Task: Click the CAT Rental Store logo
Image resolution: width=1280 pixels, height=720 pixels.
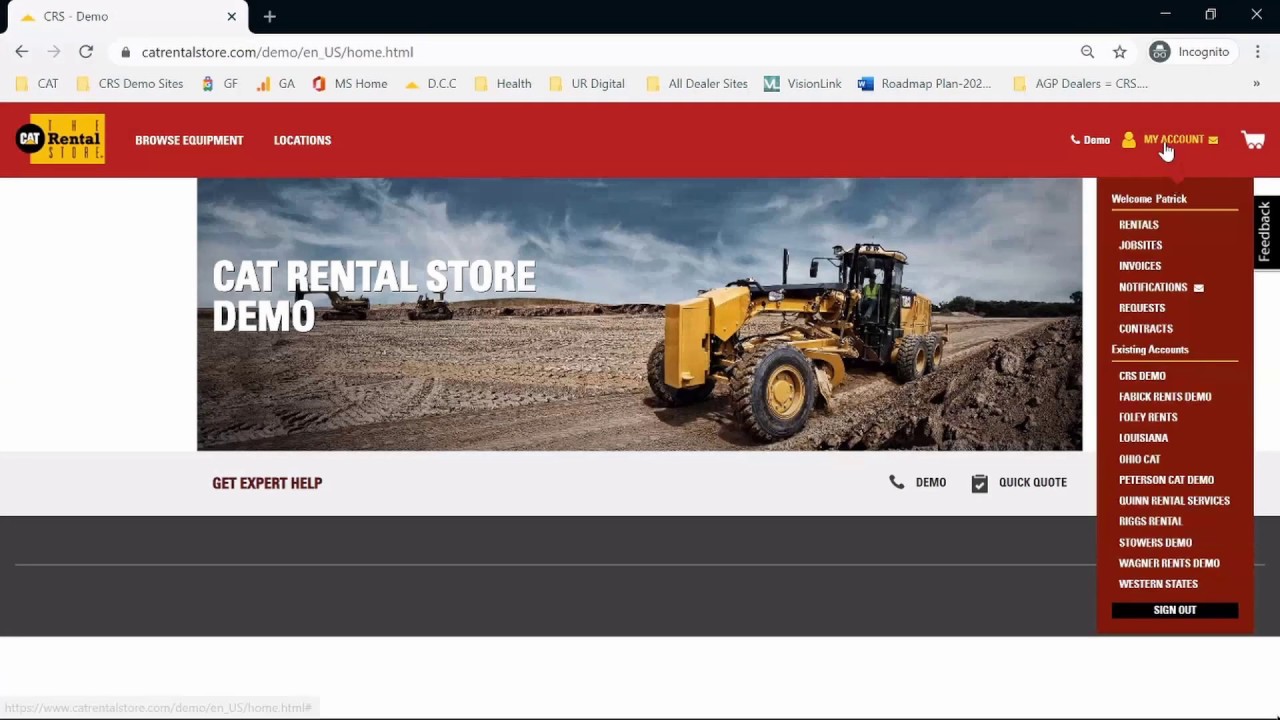Action: (x=60, y=139)
